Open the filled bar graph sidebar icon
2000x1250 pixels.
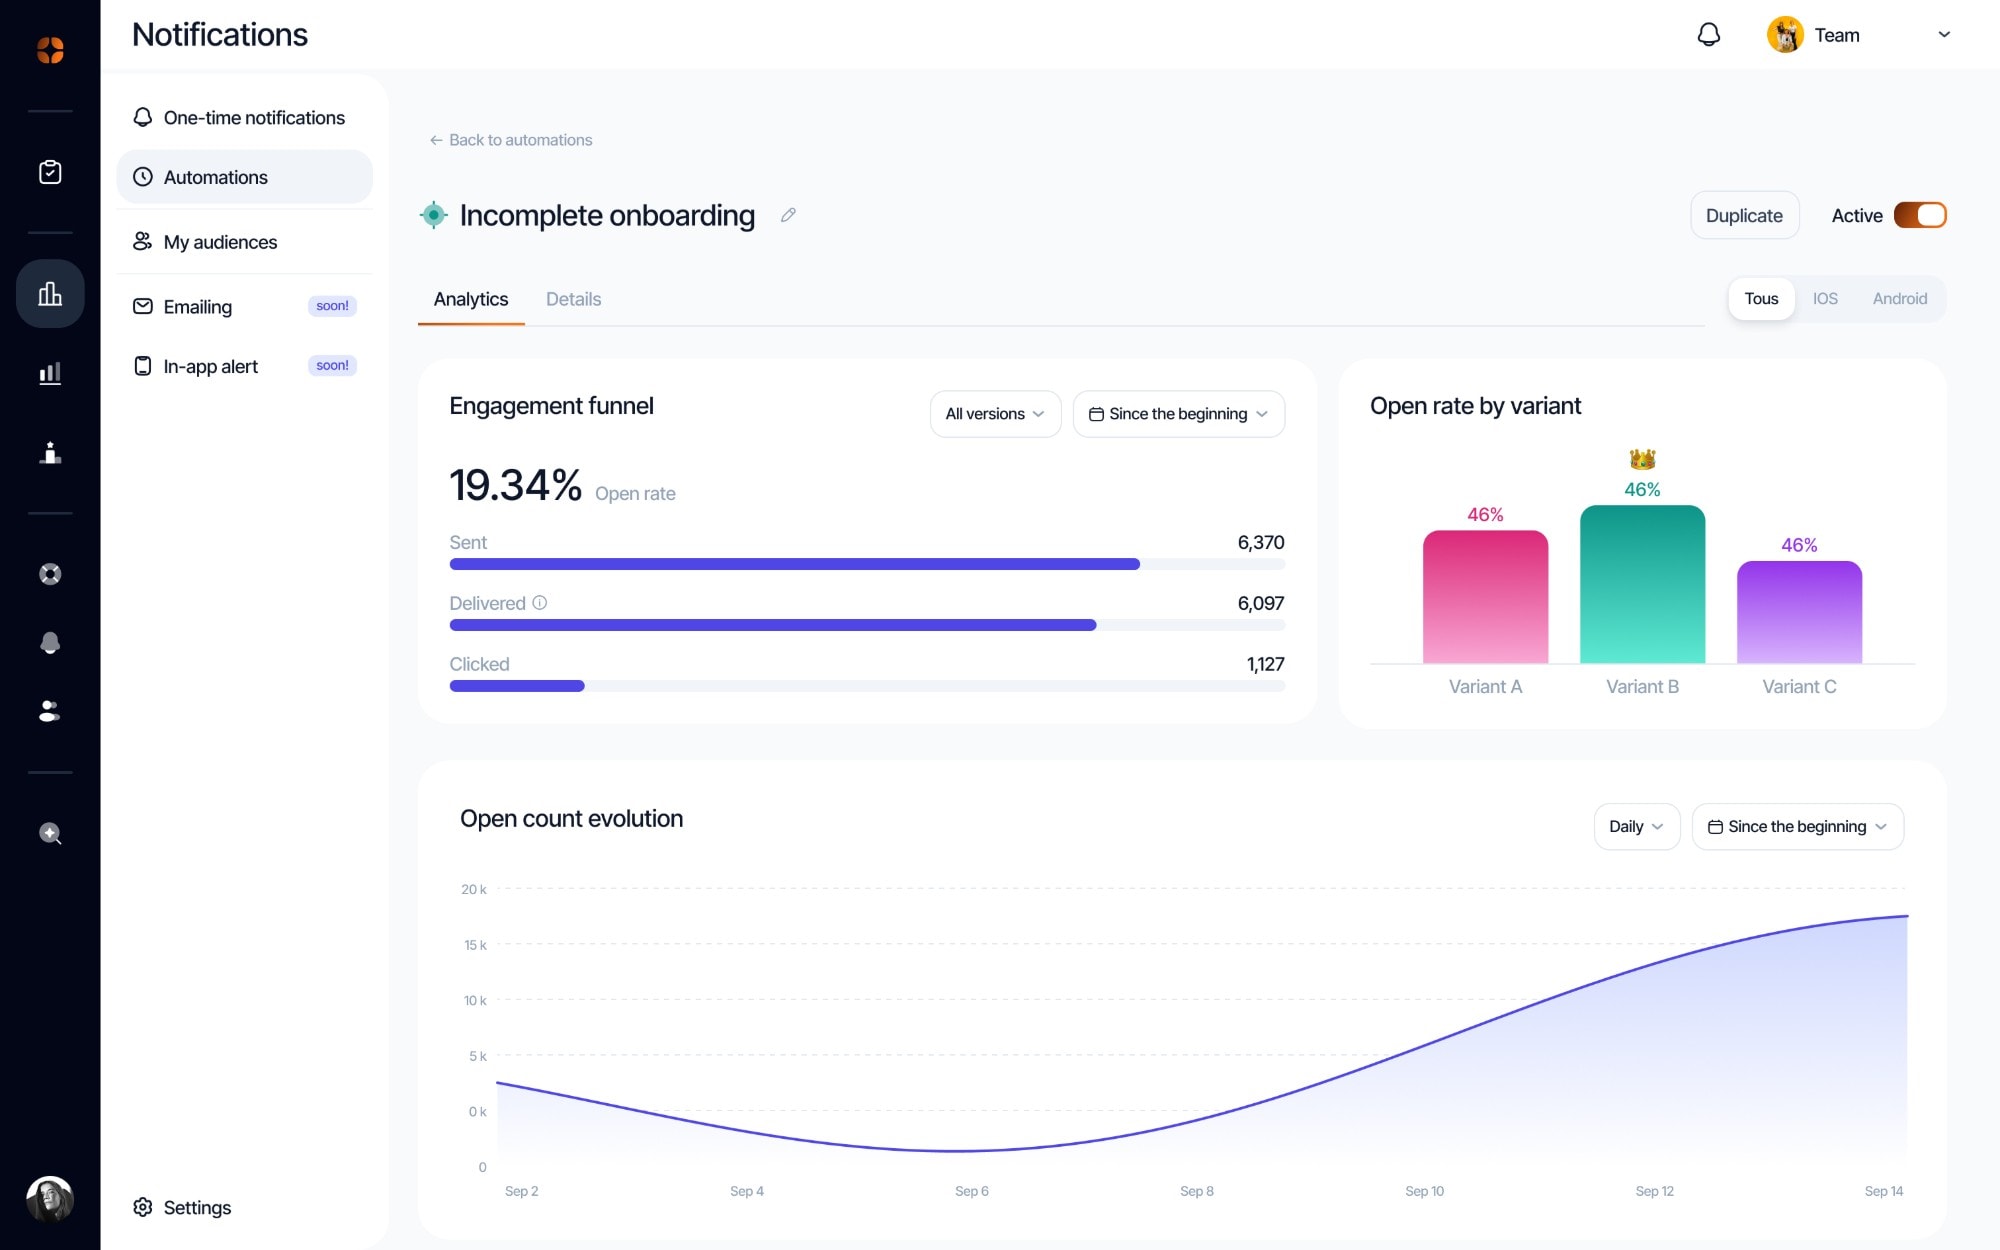(50, 373)
